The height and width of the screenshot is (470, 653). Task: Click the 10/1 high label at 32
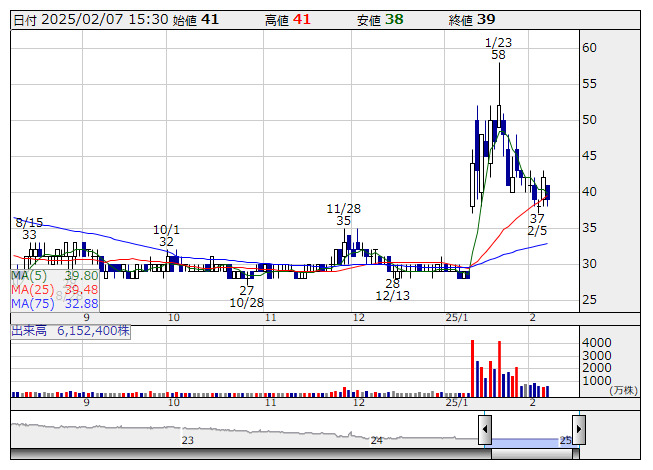166,235
